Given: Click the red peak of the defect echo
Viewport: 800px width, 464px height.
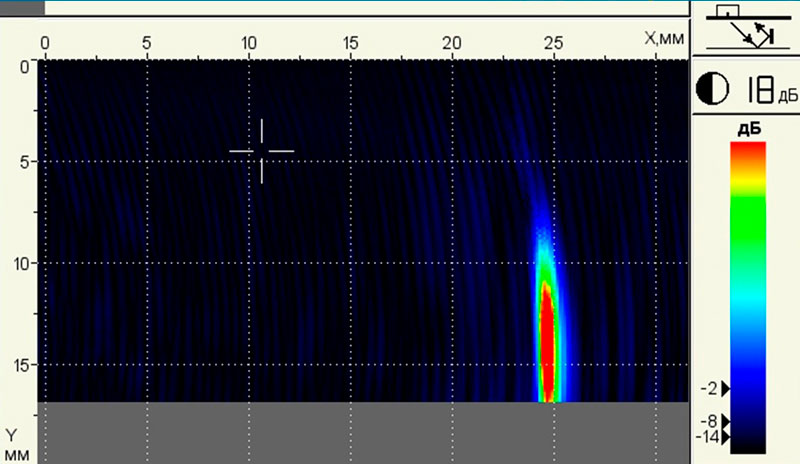Looking at the screenshot, I should (548, 350).
